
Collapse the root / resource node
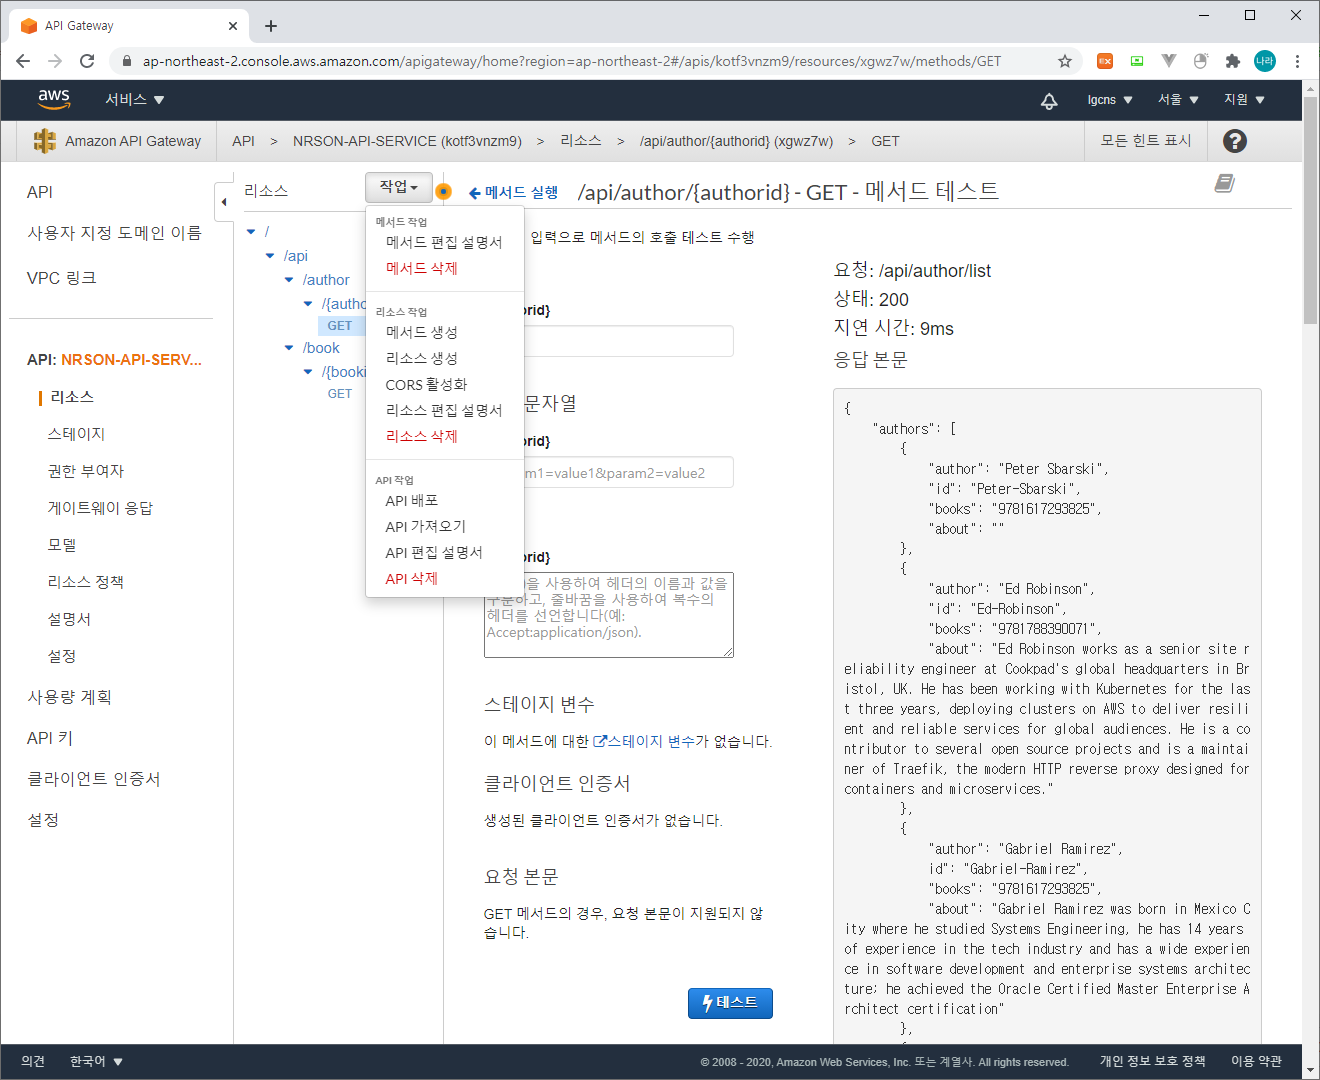(x=251, y=232)
